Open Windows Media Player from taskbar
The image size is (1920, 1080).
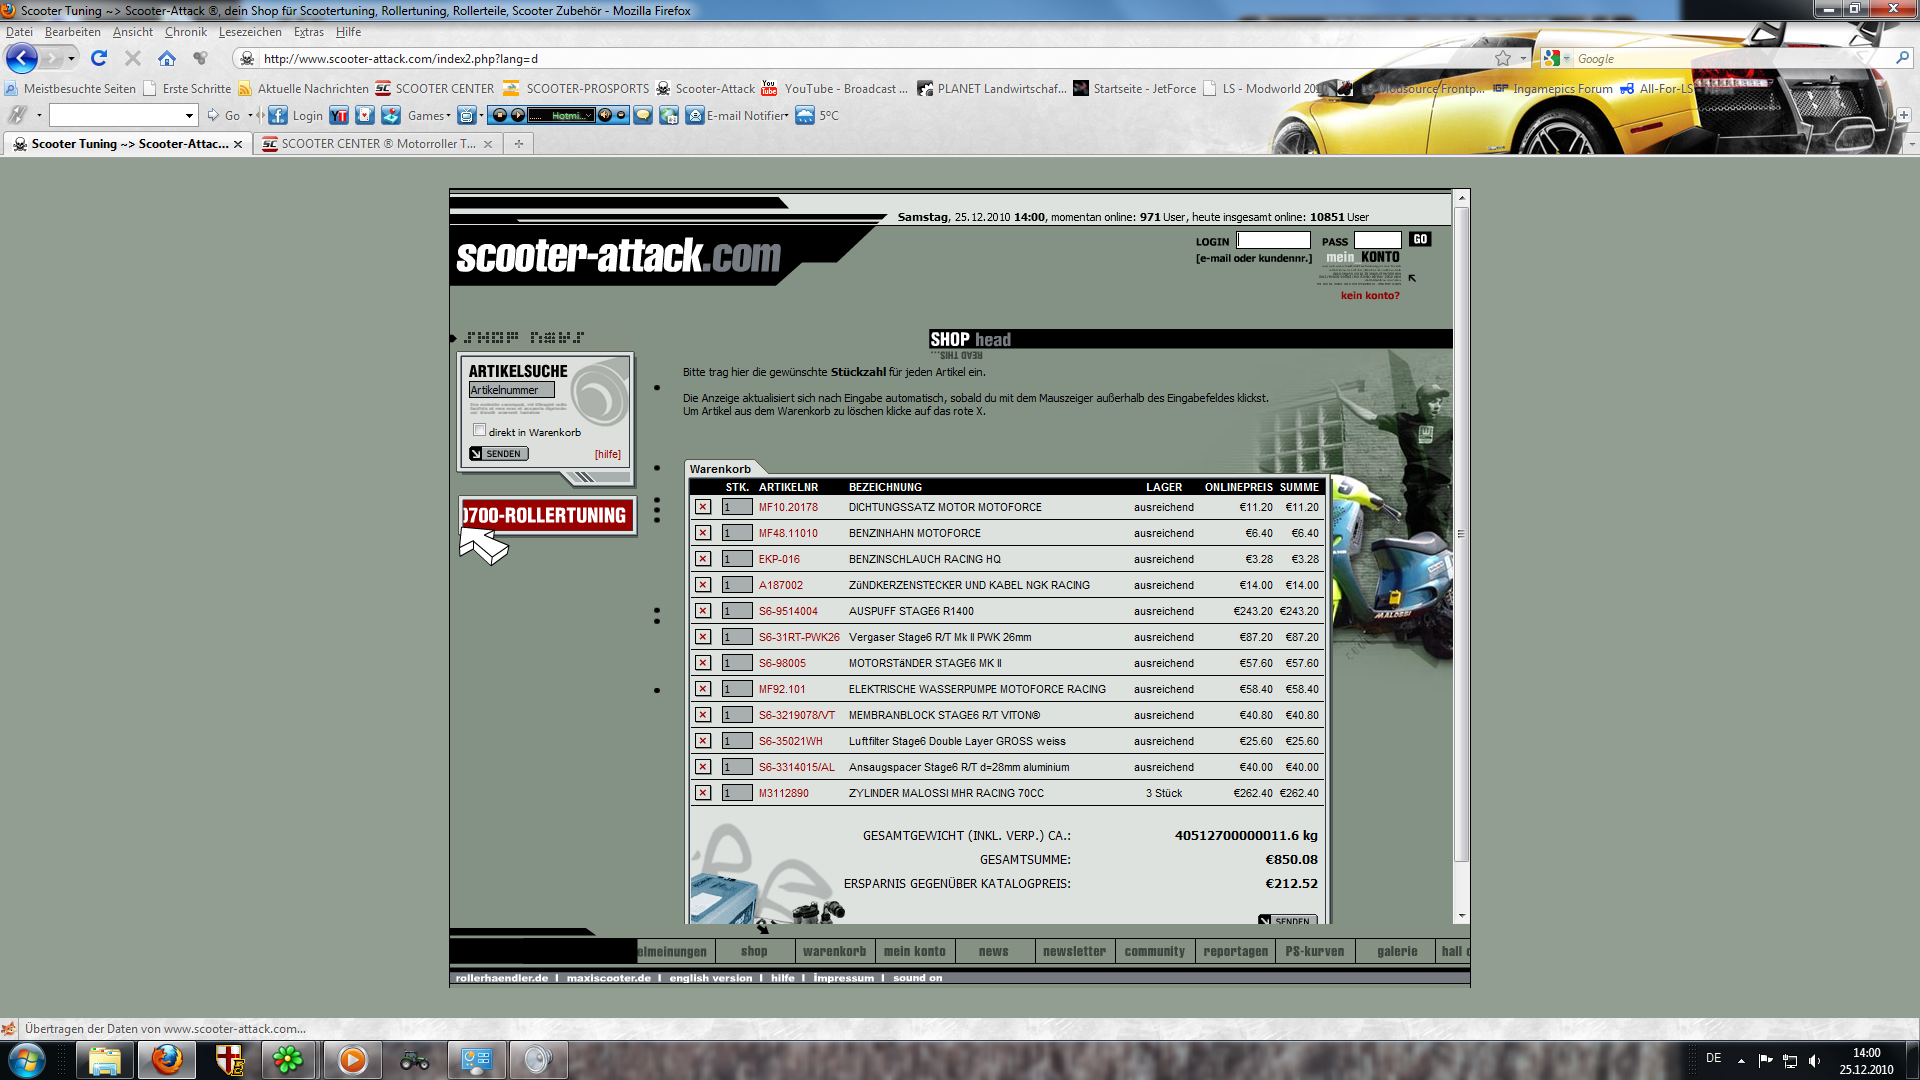click(352, 1060)
